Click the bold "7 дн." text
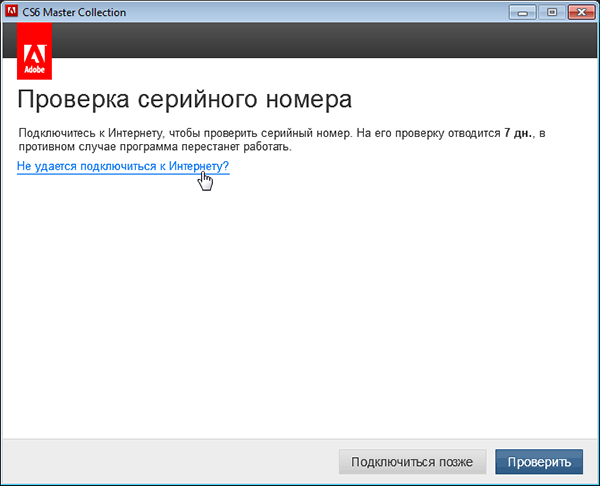The height and width of the screenshot is (486, 600). [518, 133]
